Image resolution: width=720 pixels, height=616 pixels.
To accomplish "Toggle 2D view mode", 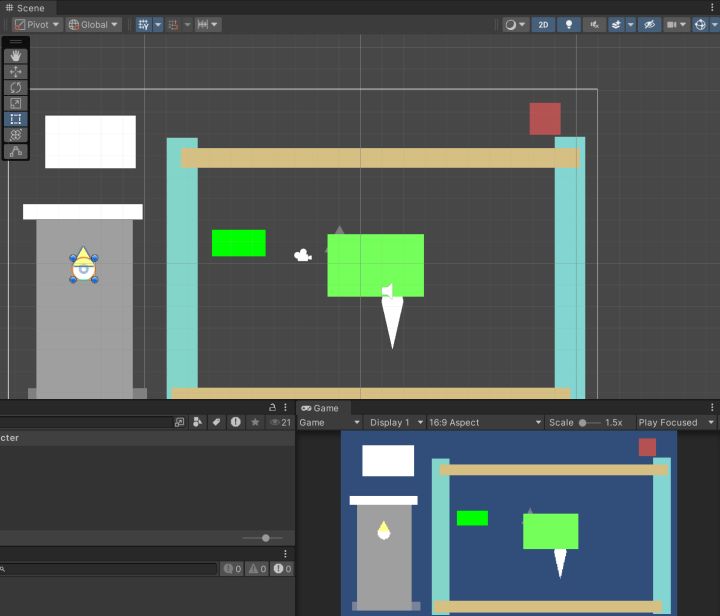I will tap(543, 25).
